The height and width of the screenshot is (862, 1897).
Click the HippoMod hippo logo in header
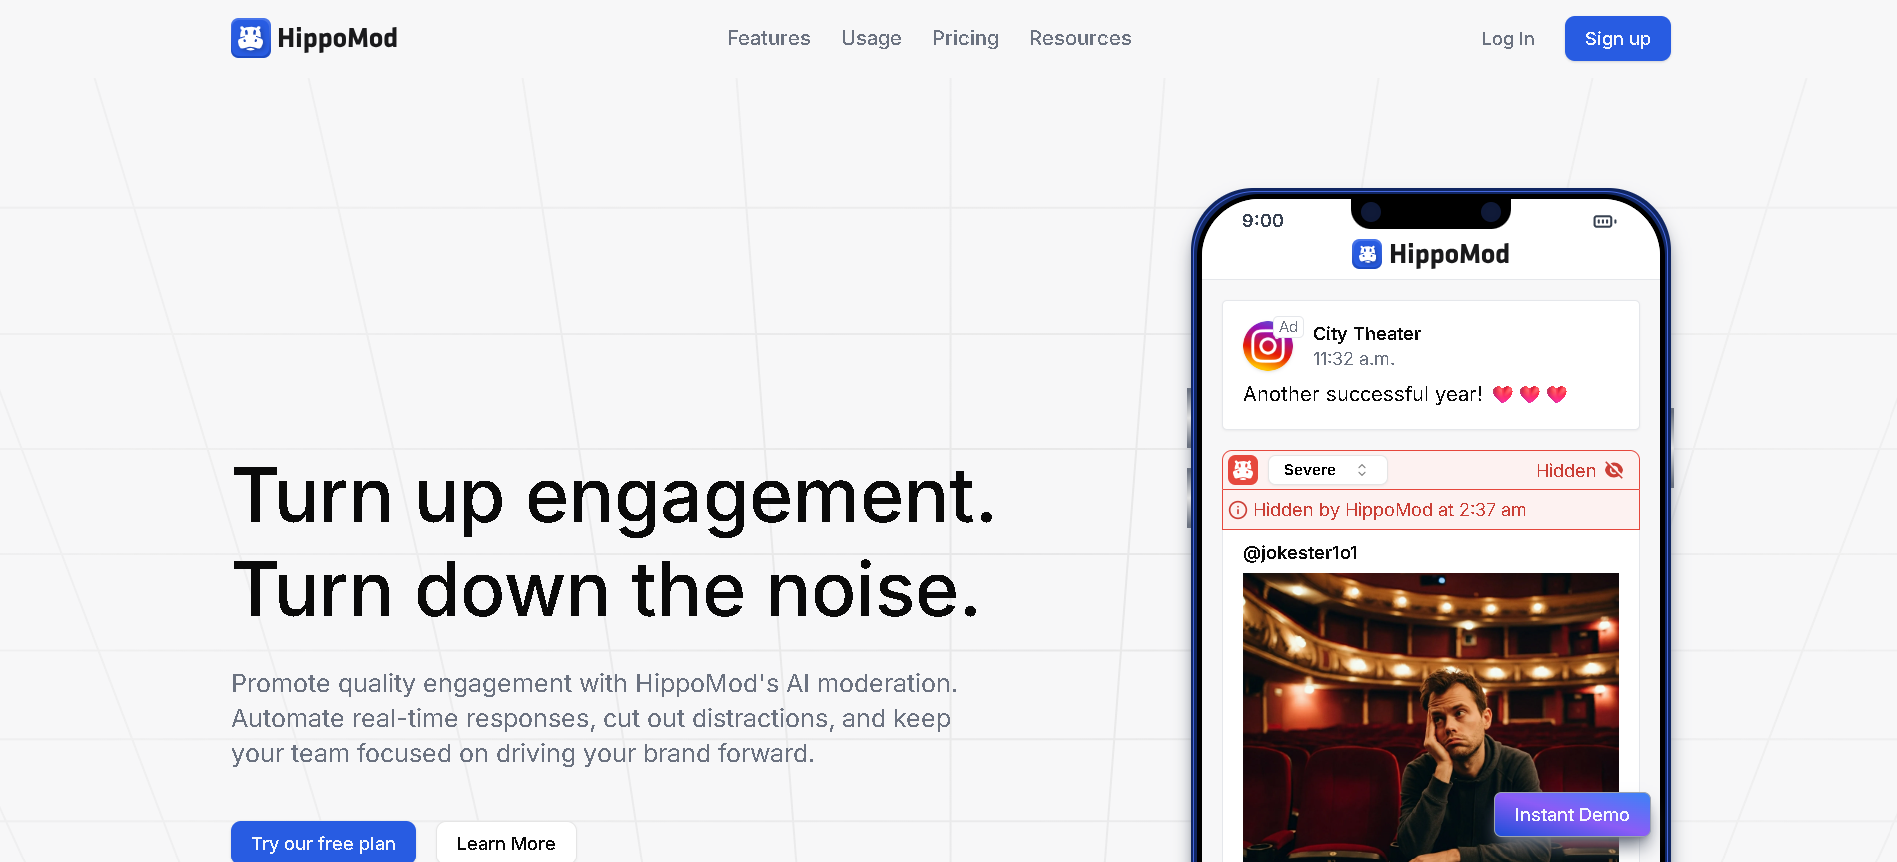coord(251,38)
